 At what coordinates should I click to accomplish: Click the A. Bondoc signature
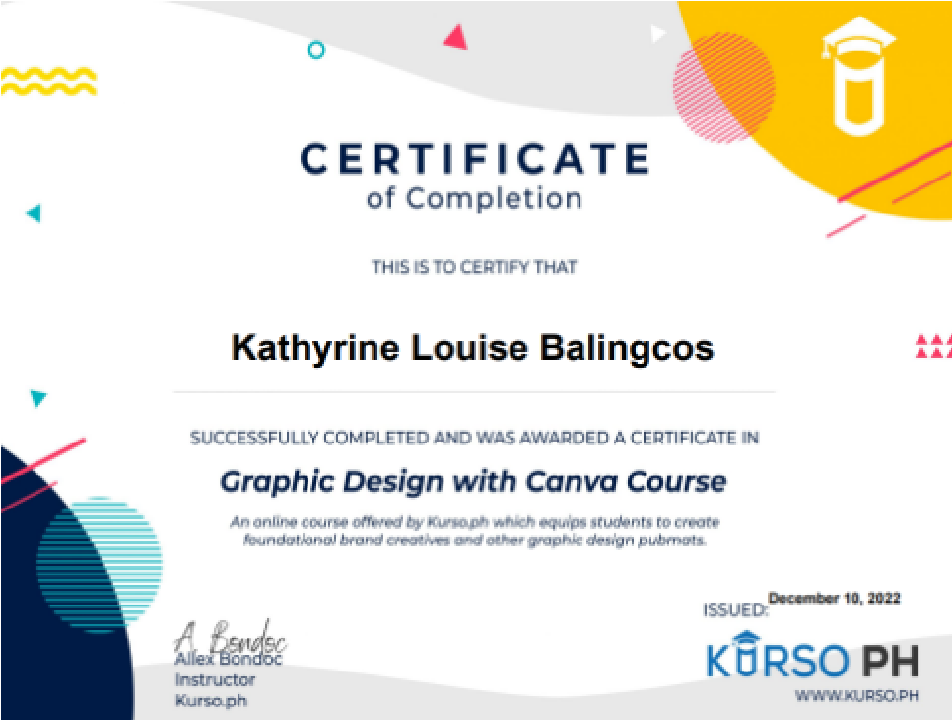click(x=230, y=636)
